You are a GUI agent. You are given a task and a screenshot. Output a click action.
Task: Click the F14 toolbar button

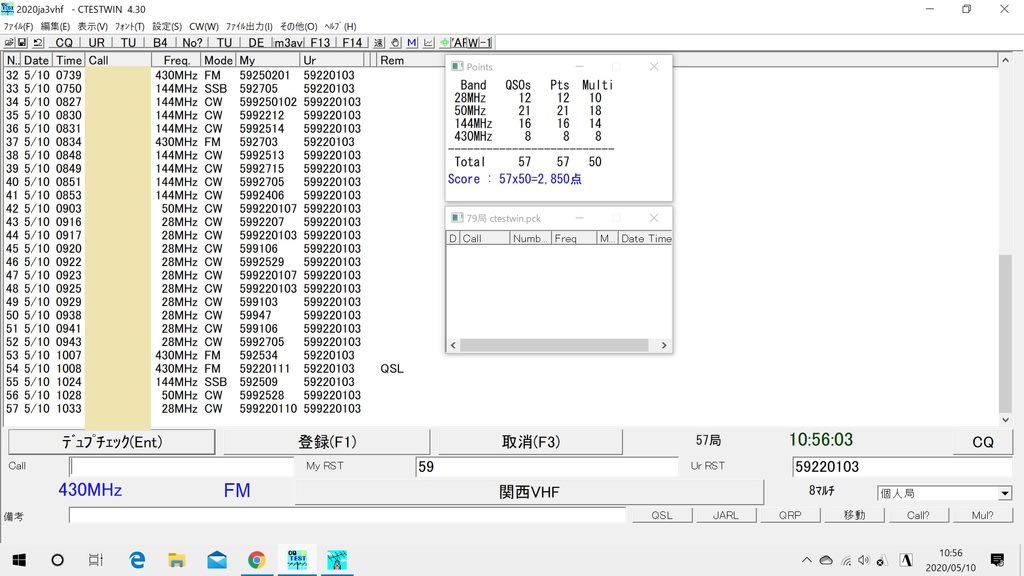[x=352, y=42]
